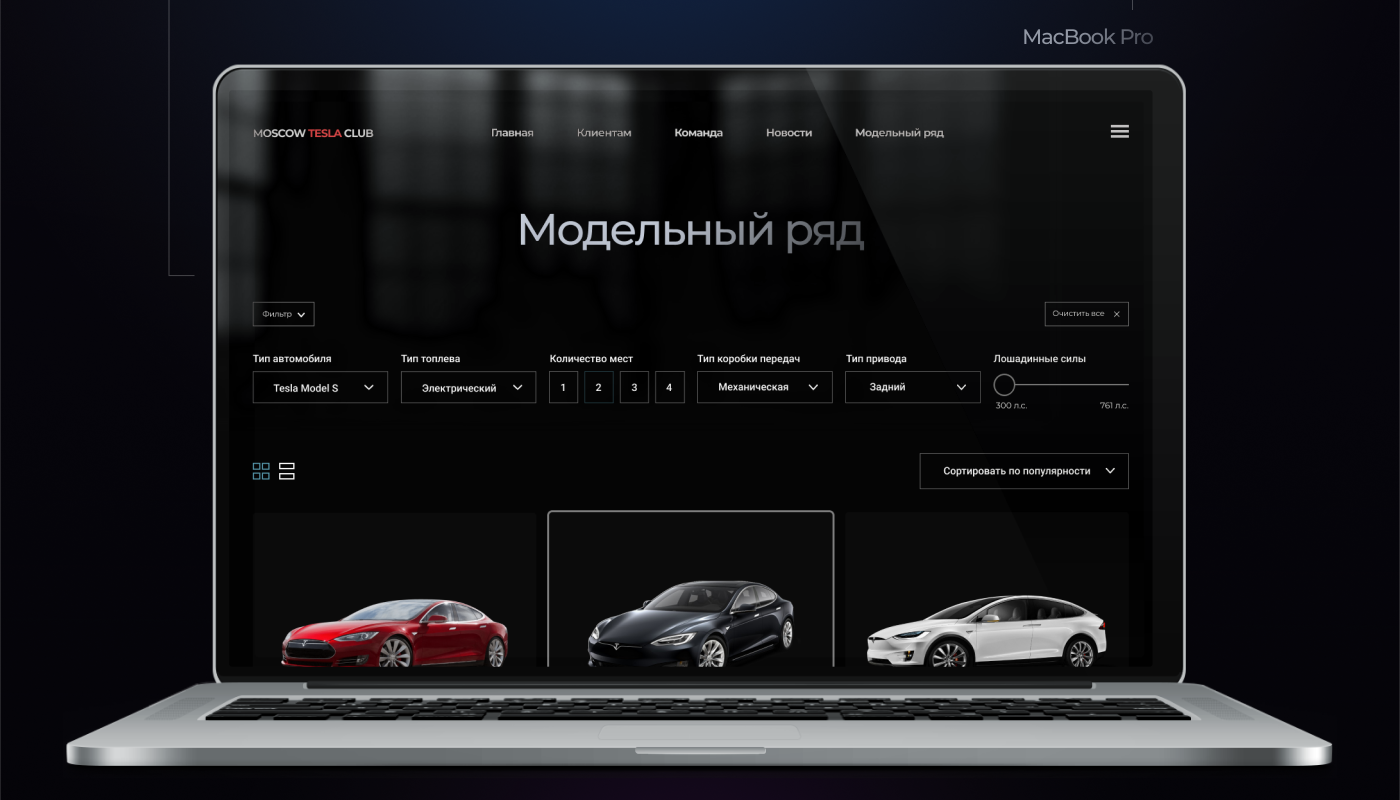Select the black Tesla car card
Image resolution: width=1400 pixels, height=800 pixels.
[690, 590]
